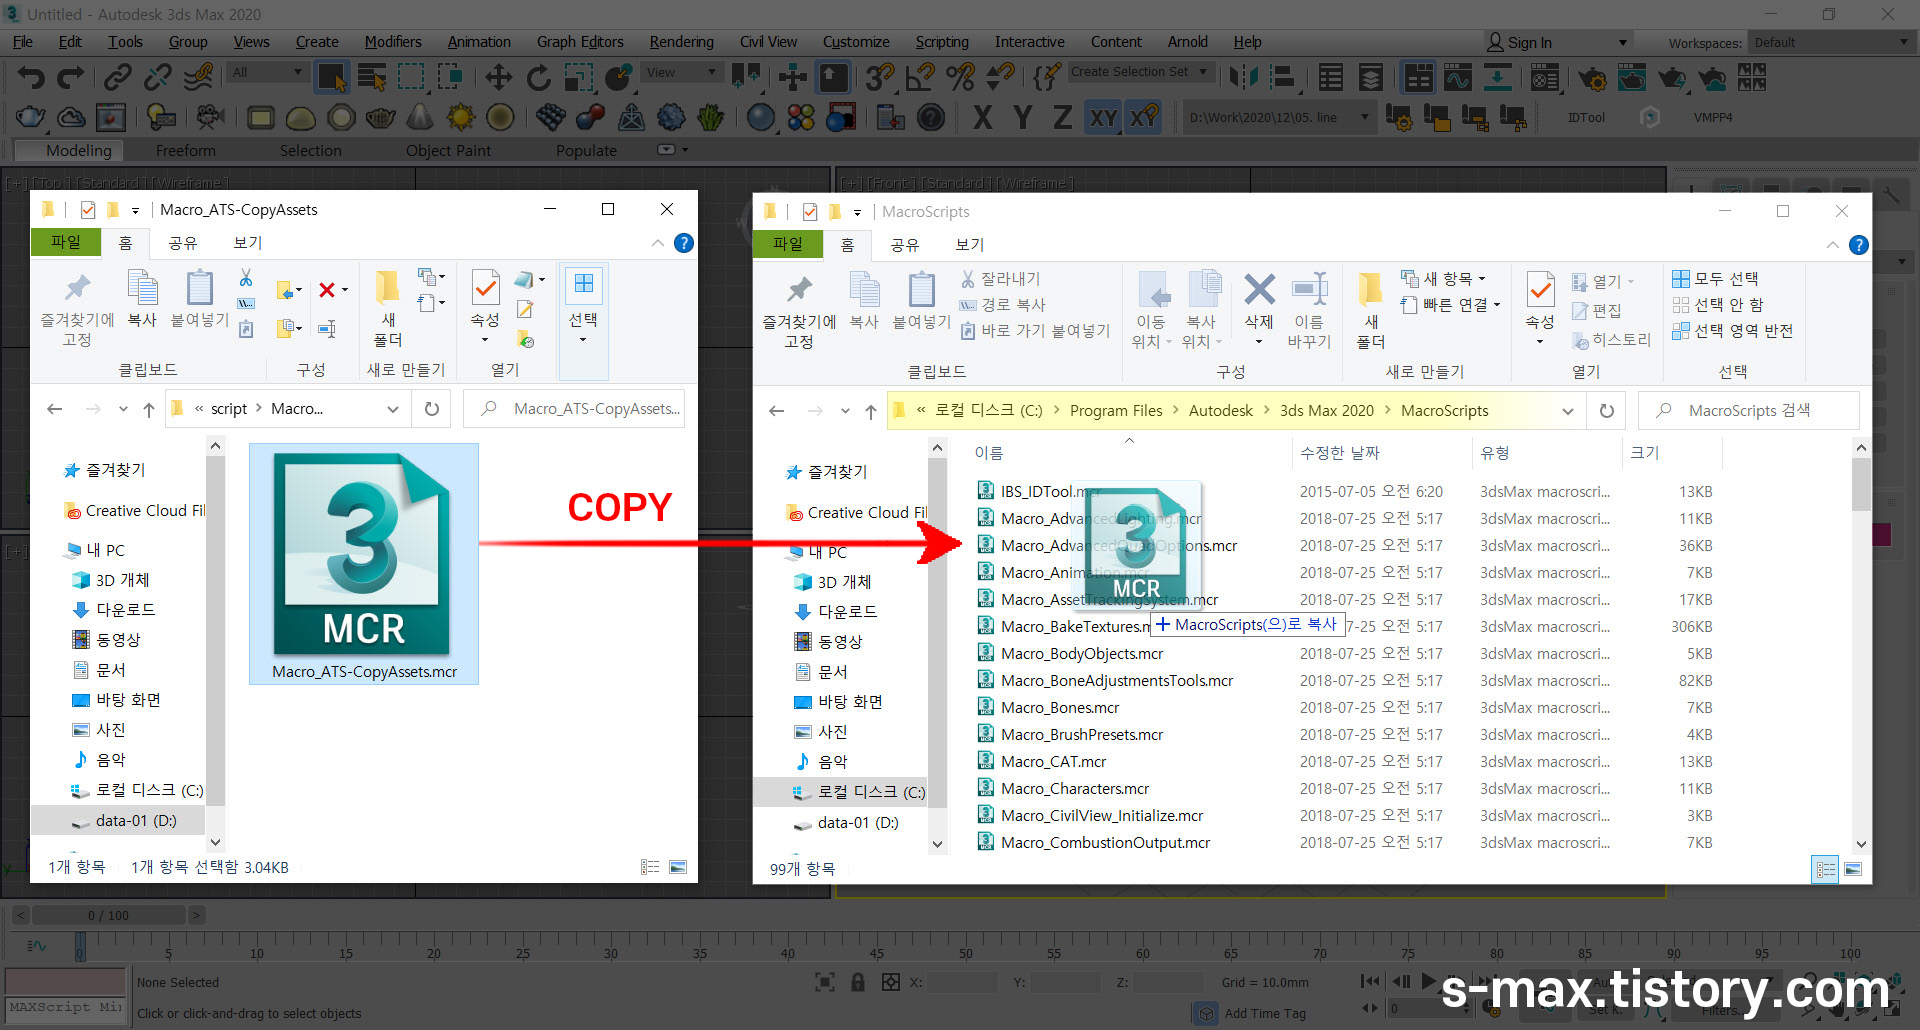Open 다운로드 folder in MacroScripts sidebar
The image size is (1920, 1030).
[x=836, y=612]
